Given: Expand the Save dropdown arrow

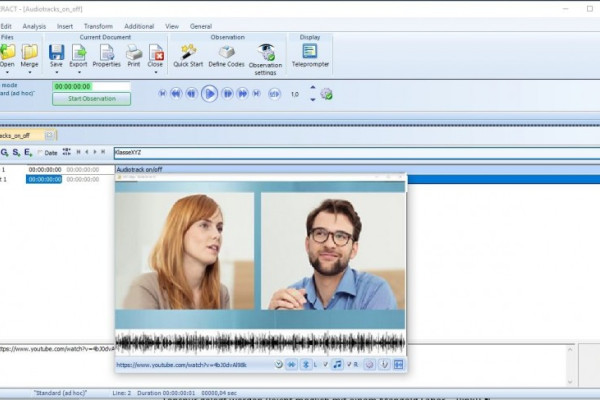Looking at the screenshot, I should tap(57, 72).
